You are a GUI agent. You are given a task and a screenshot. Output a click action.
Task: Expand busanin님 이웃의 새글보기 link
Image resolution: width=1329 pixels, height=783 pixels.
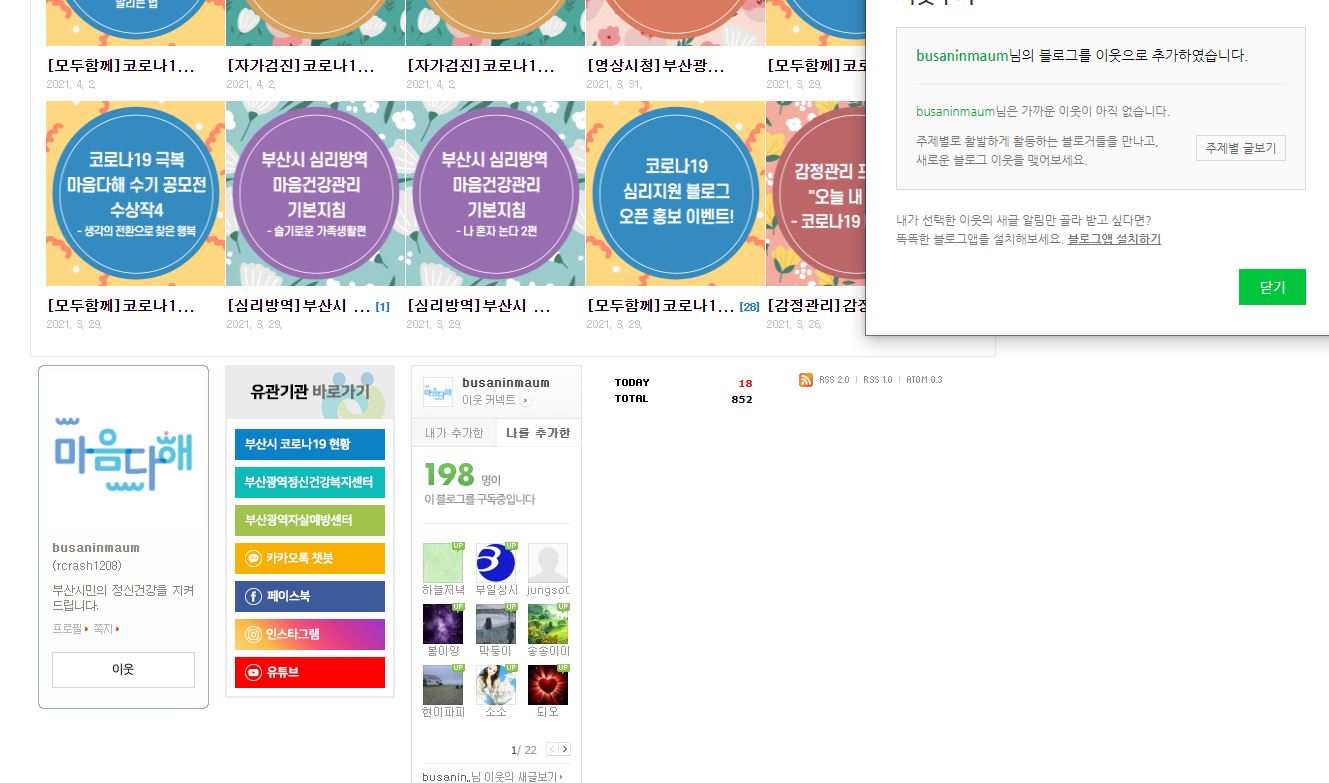coord(492,776)
